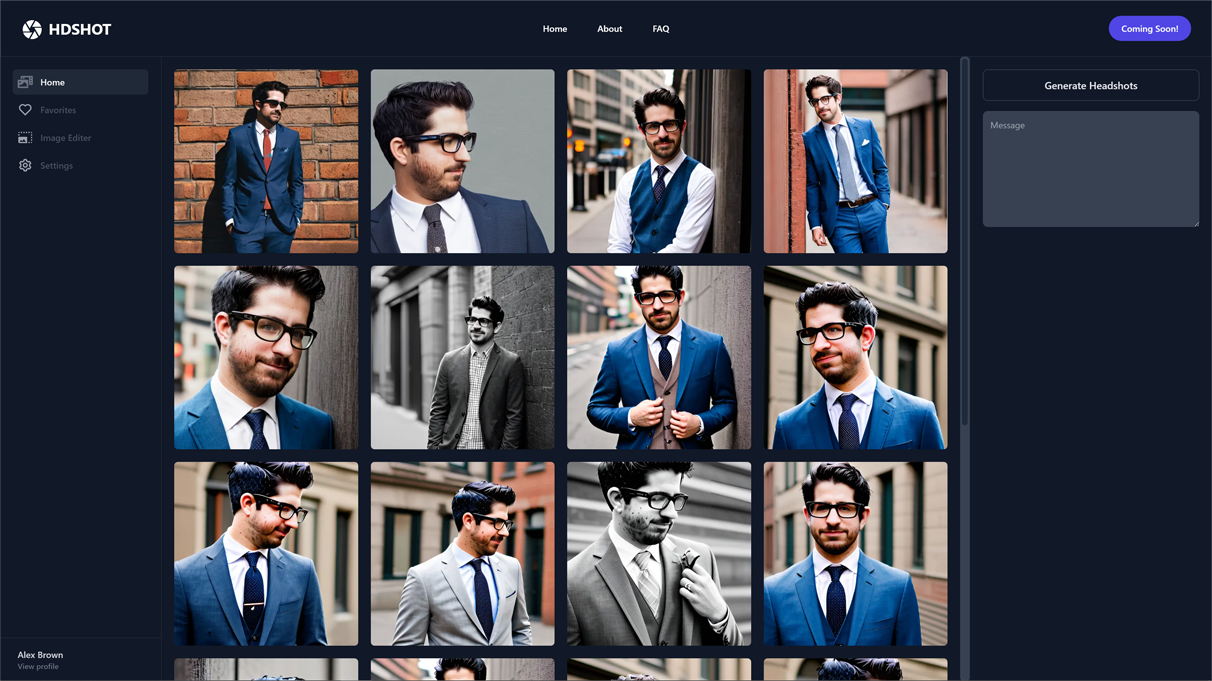This screenshot has height=681, width=1212.
Task: Open the light gray suit headshot
Action: [x=462, y=554]
